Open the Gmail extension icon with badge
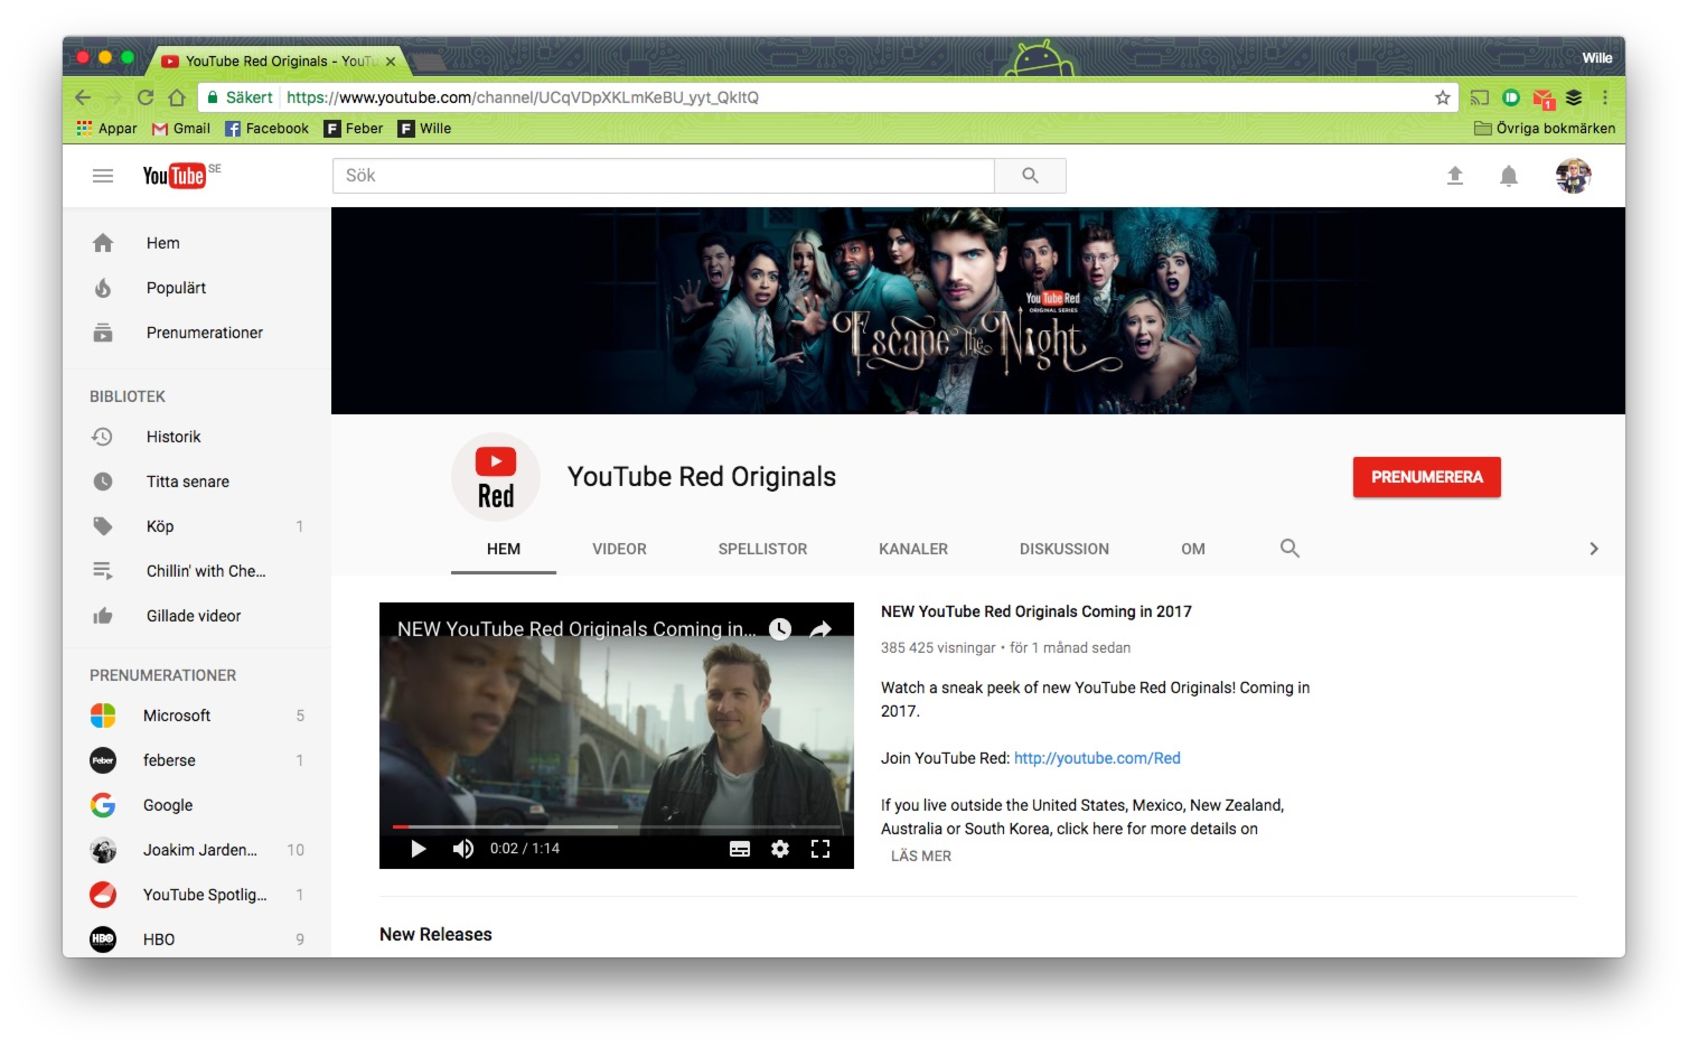Viewport: 1688px width, 1047px height. pos(1543,98)
